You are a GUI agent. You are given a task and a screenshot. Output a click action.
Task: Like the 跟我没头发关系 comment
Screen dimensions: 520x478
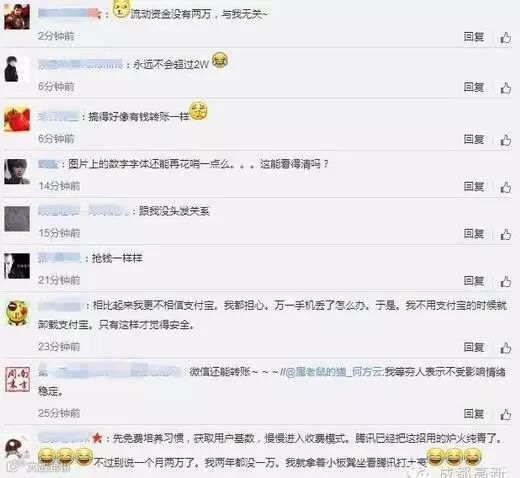(506, 234)
